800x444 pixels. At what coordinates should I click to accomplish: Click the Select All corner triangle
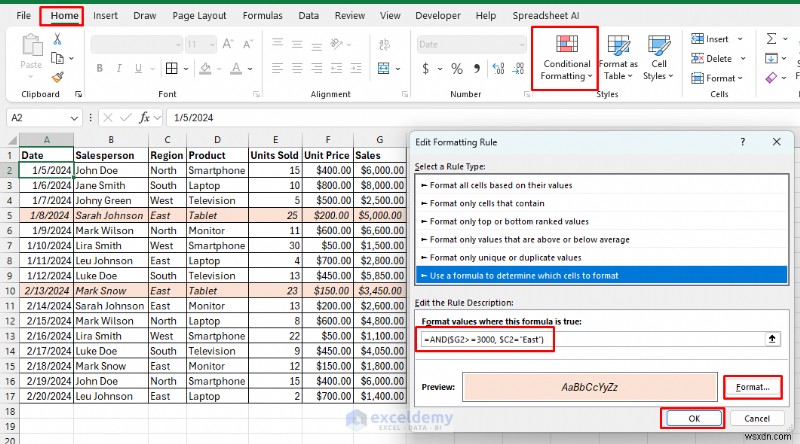pos(11,140)
